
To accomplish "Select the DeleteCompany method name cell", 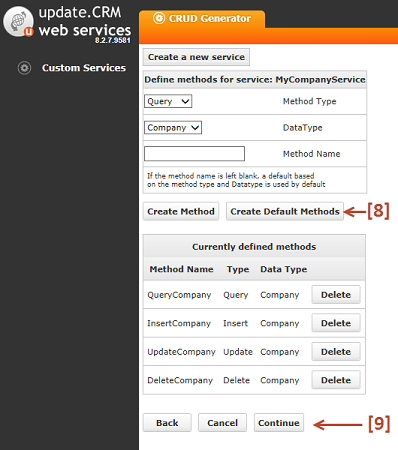I will click(180, 380).
